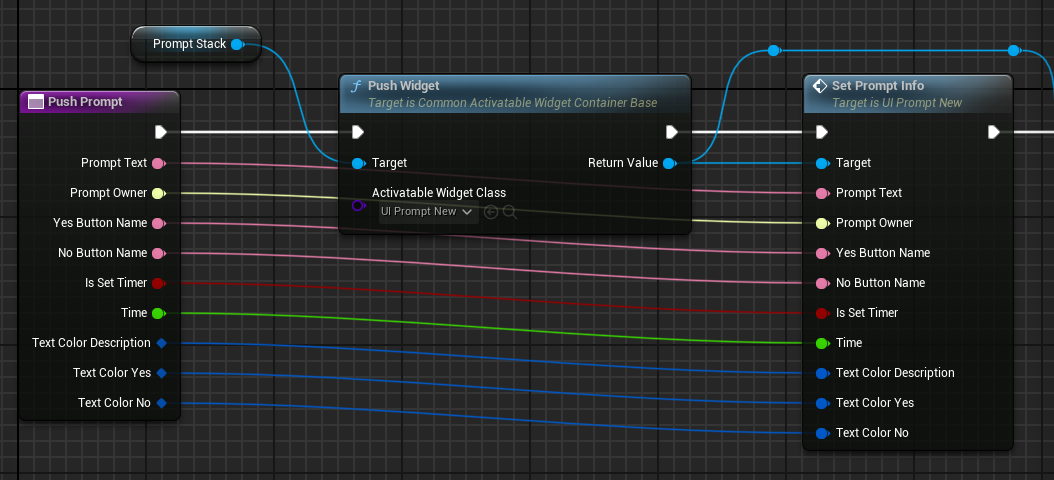Click the use-selected-asset arrow beside UI Prompt New

(491, 212)
